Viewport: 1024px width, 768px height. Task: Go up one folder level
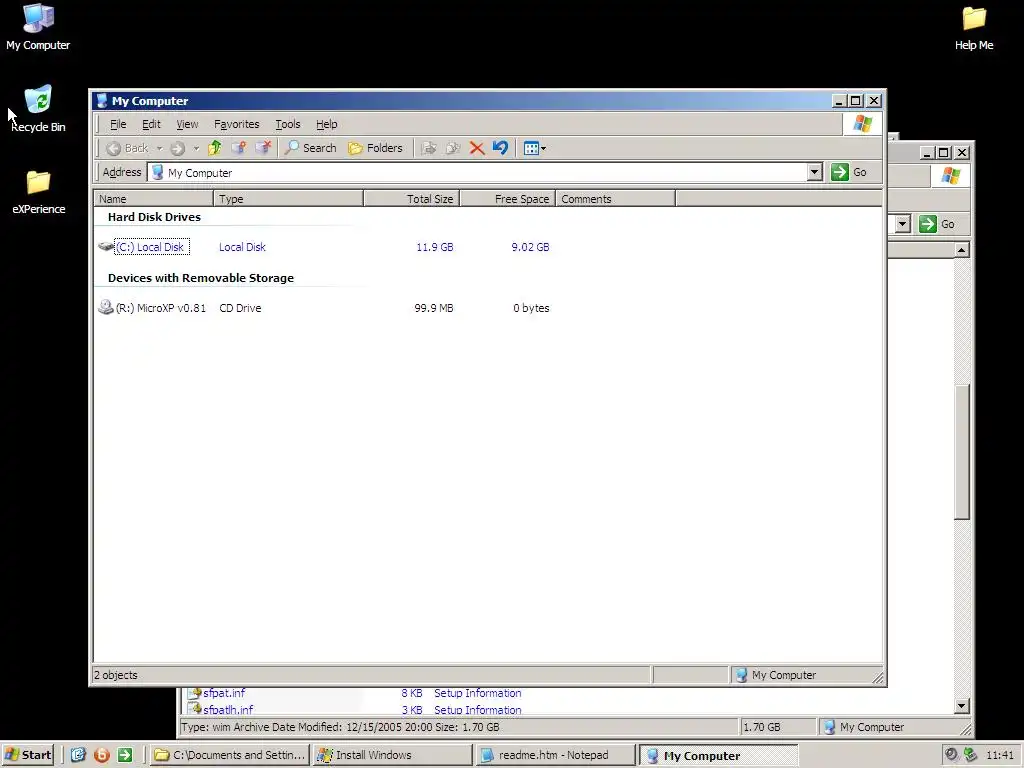(215, 148)
